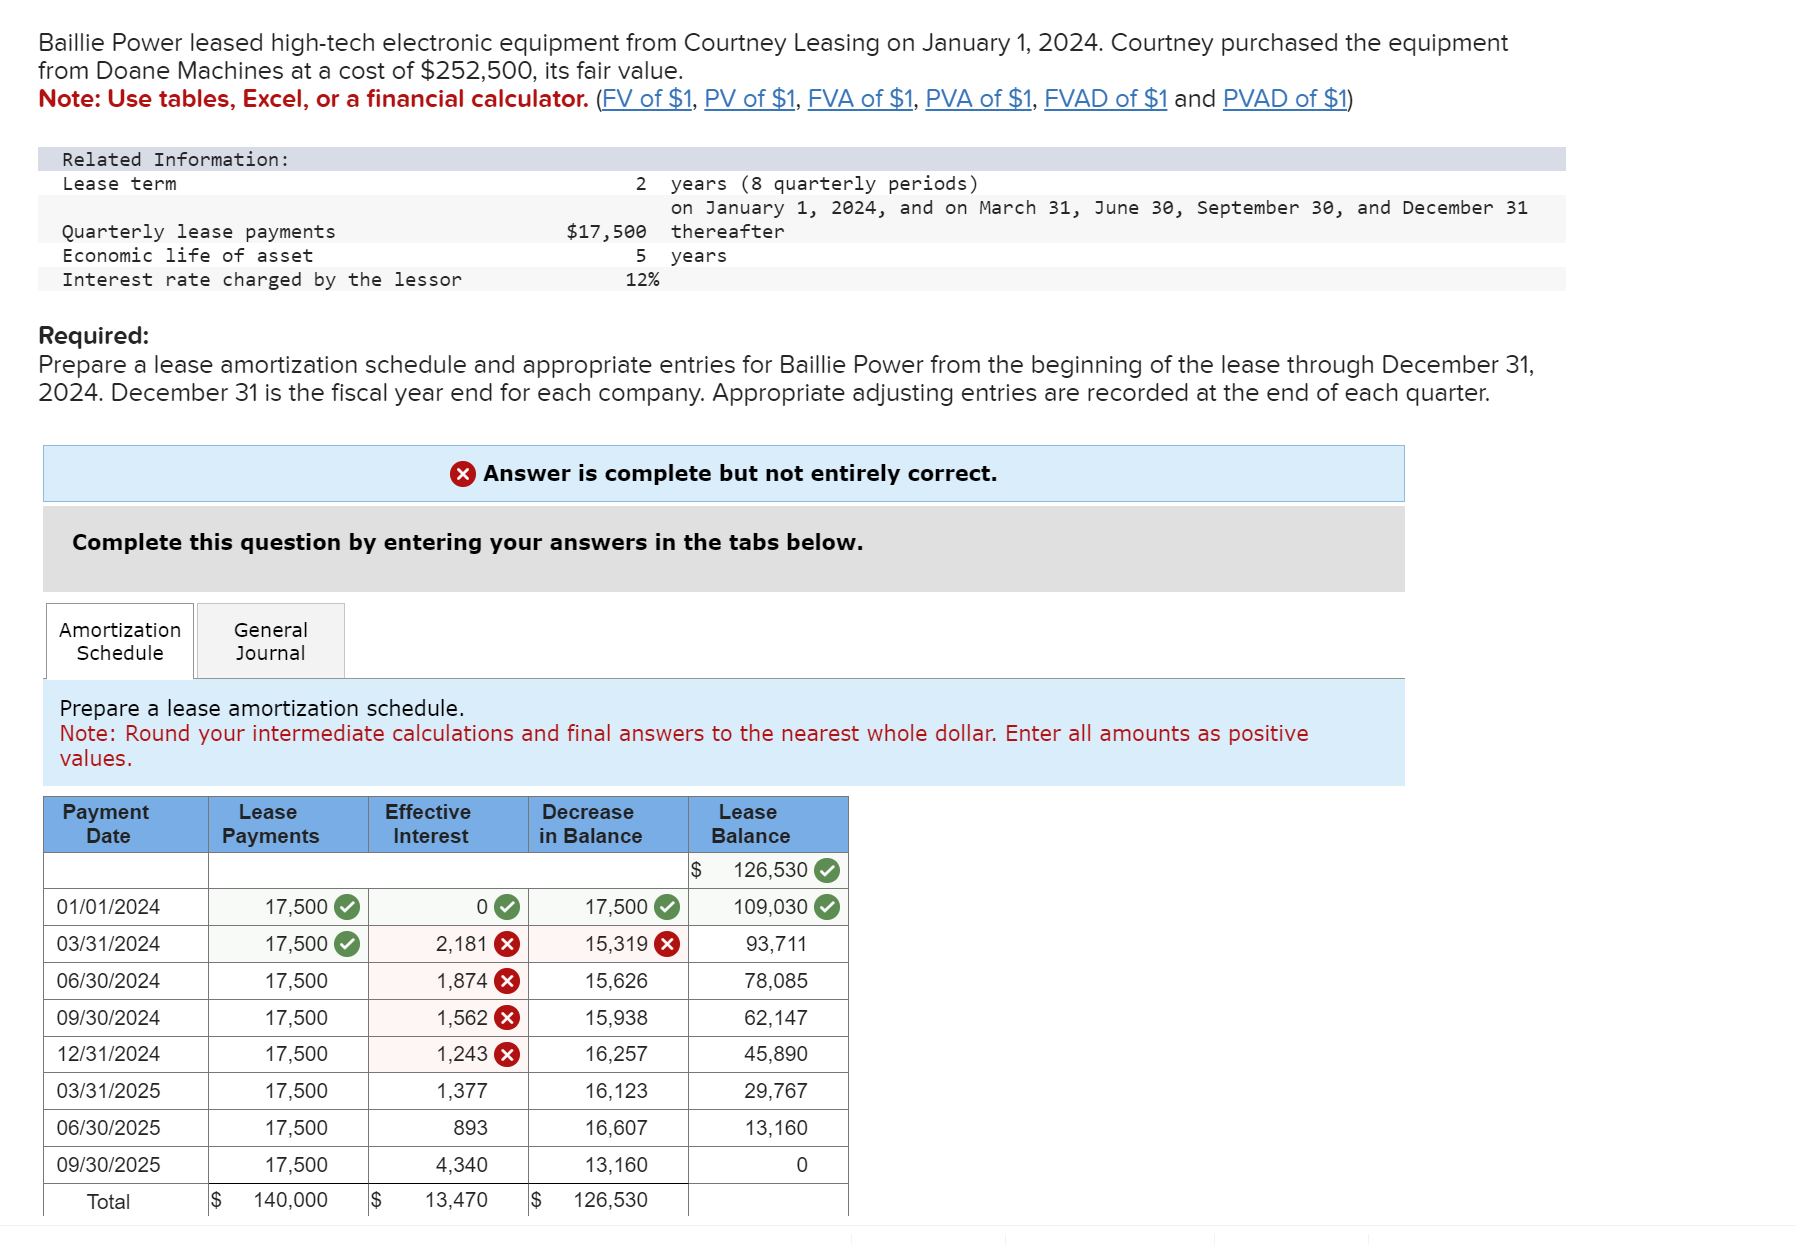
Task: Click the 09/30/2025 decrease in balance cell
Action: coord(608,1165)
